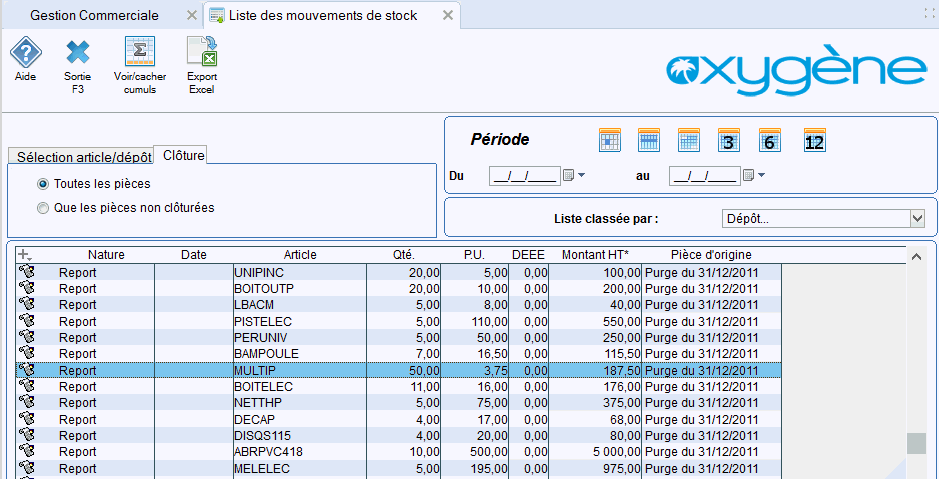Click the row icon for PERUNIV
The image size is (939, 479).
pyautogui.click(x=26, y=337)
